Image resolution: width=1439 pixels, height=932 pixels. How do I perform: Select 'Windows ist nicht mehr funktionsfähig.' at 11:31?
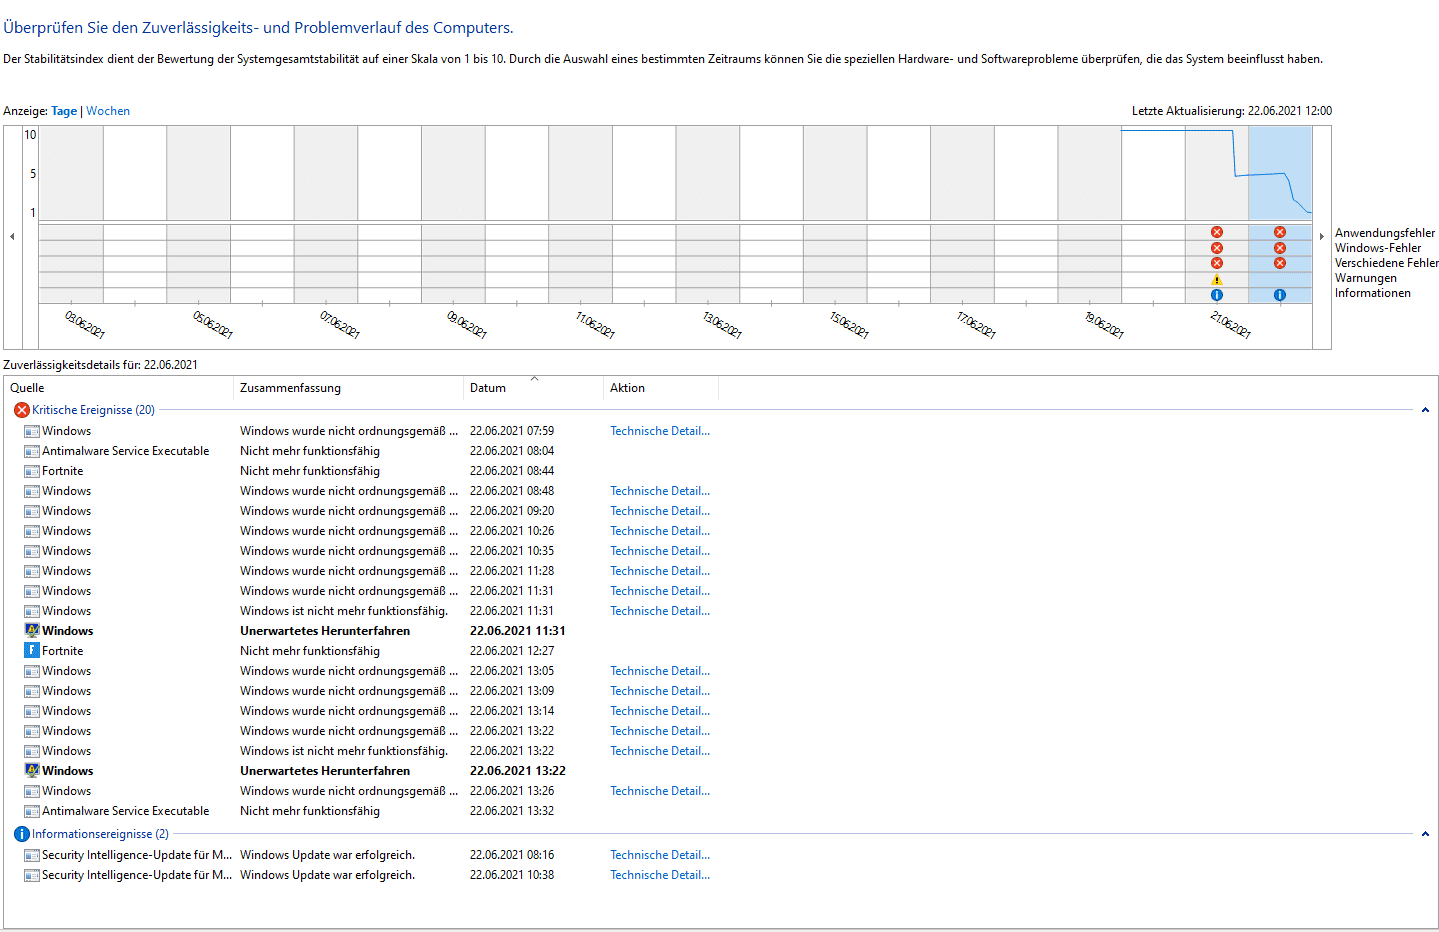344,611
